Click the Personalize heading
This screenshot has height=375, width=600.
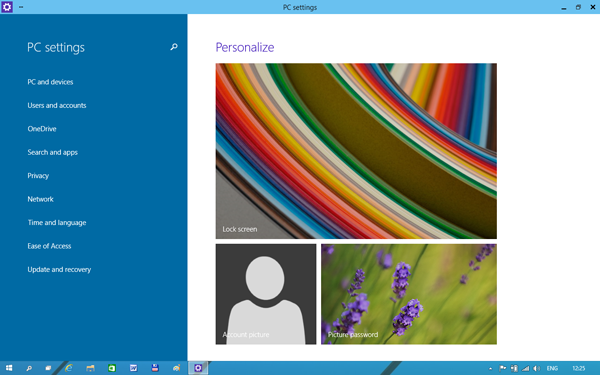coord(245,47)
